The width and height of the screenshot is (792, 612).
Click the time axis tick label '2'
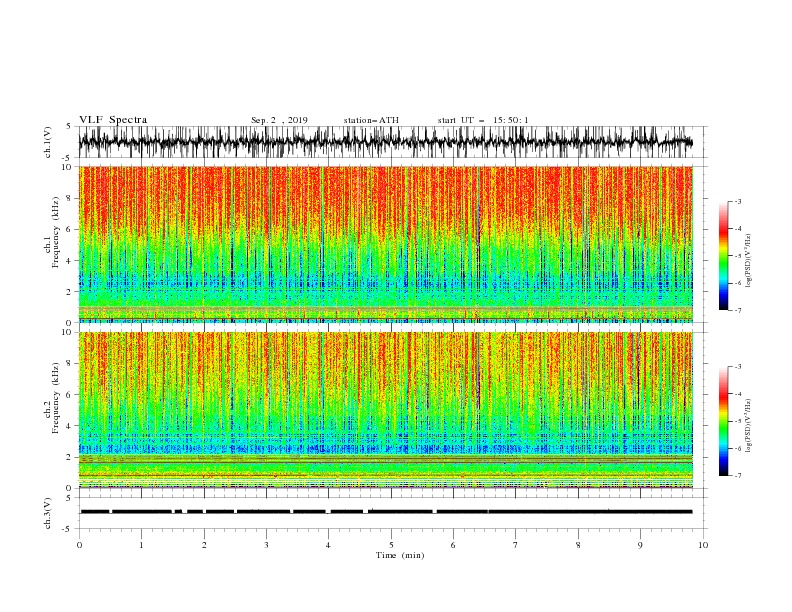click(x=204, y=545)
